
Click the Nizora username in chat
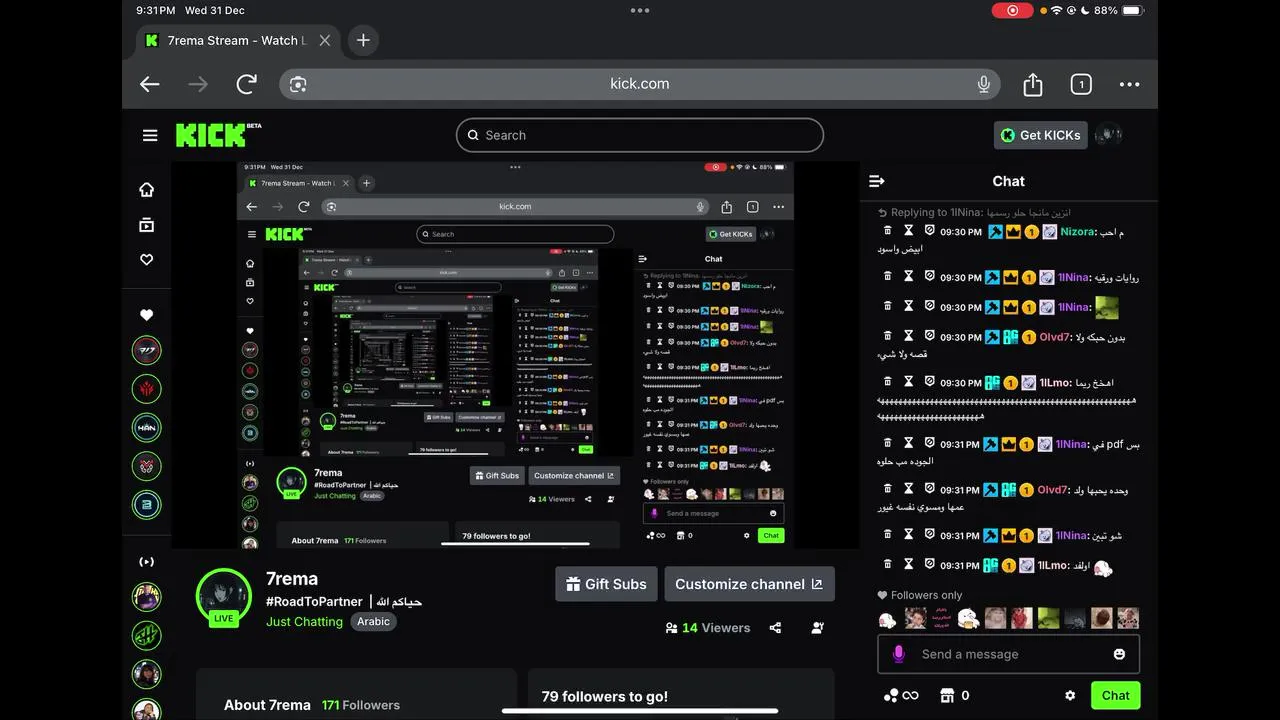pos(1078,231)
